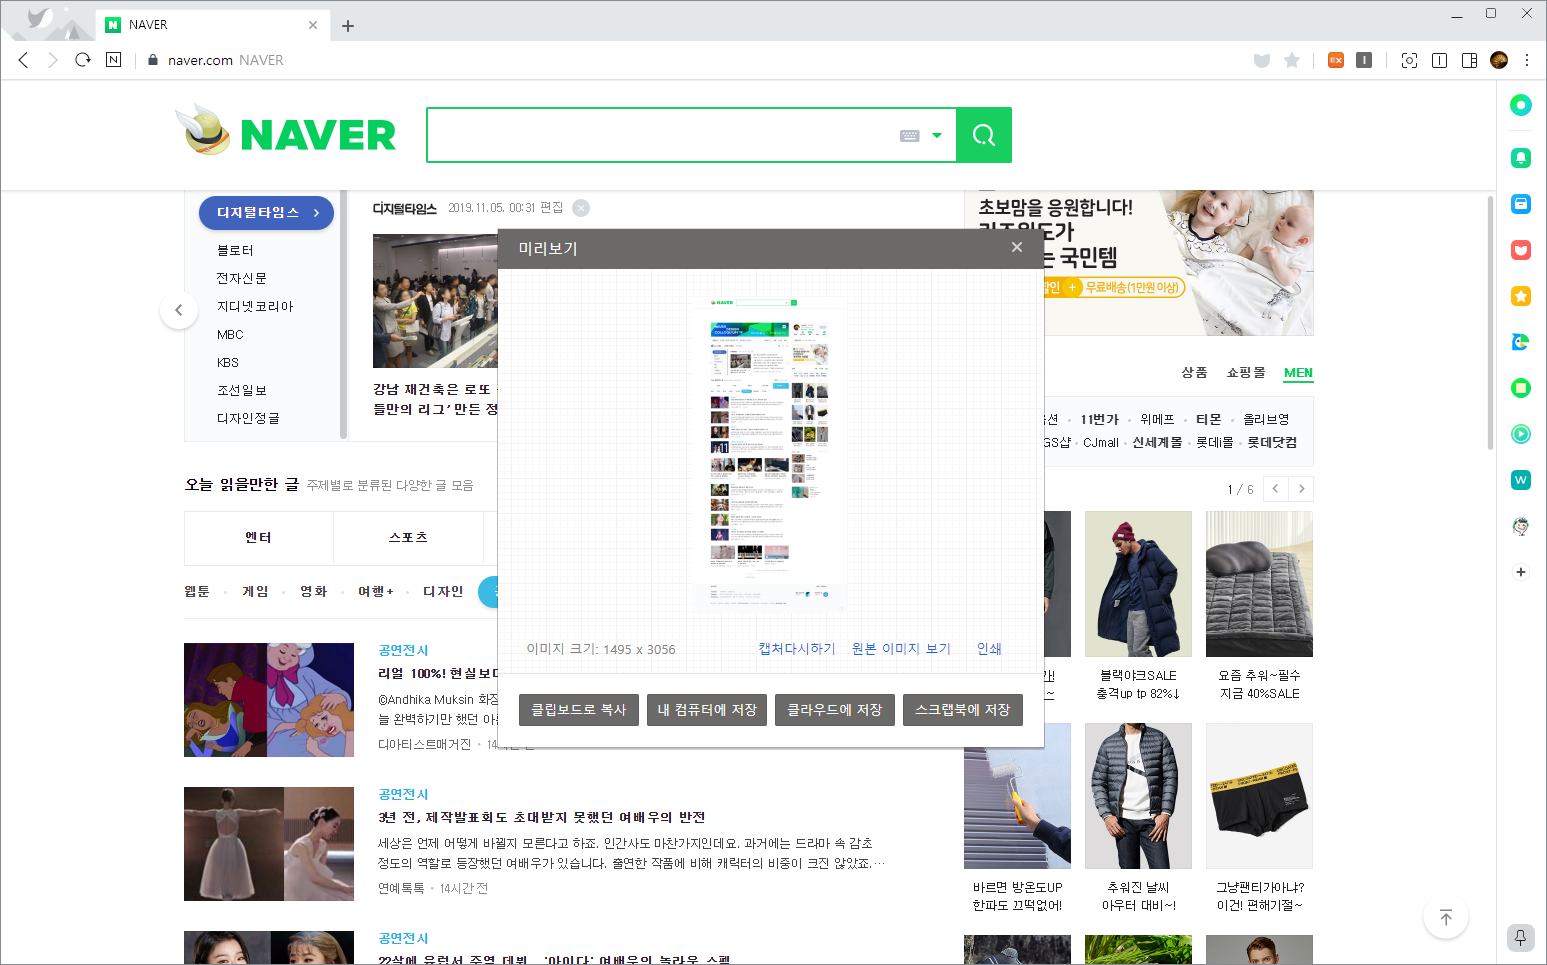Show the previous shopping page arrow

click(x=1275, y=489)
